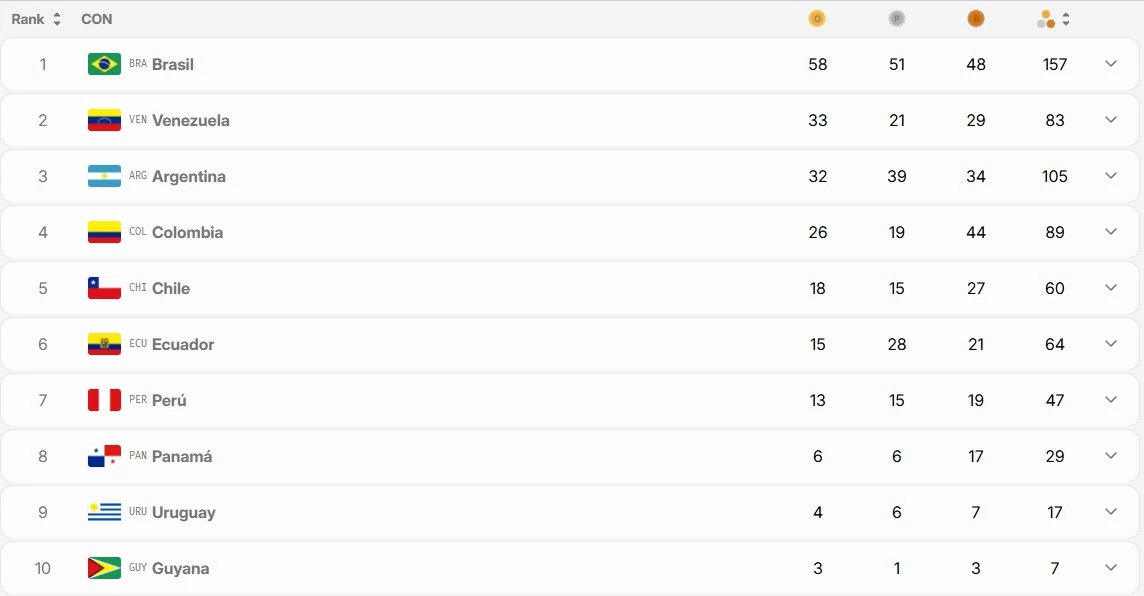Viewport: 1144px width, 596px height.
Task: Expand the Argentina row chevron
Action: [1110, 176]
